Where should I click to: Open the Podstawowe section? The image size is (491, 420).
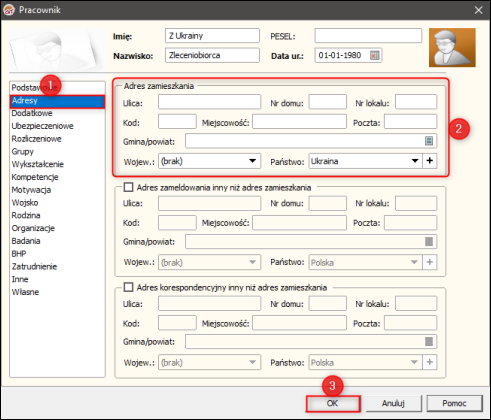click(x=35, y=87)
